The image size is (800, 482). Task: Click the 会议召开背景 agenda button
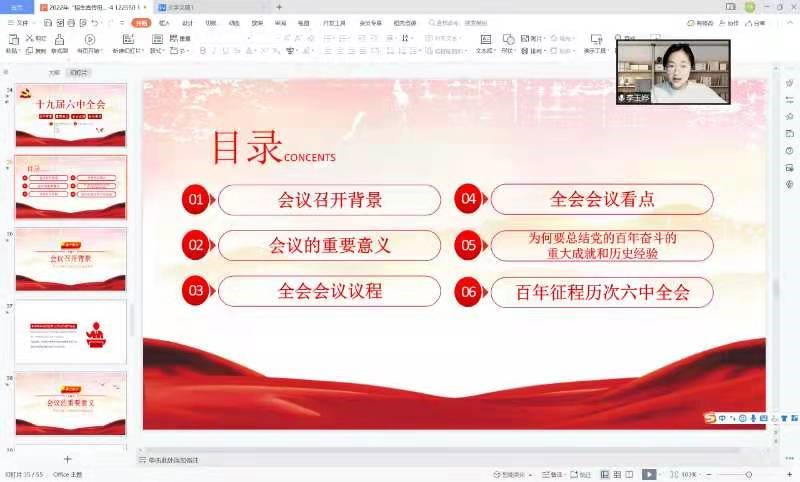(329, 200)
